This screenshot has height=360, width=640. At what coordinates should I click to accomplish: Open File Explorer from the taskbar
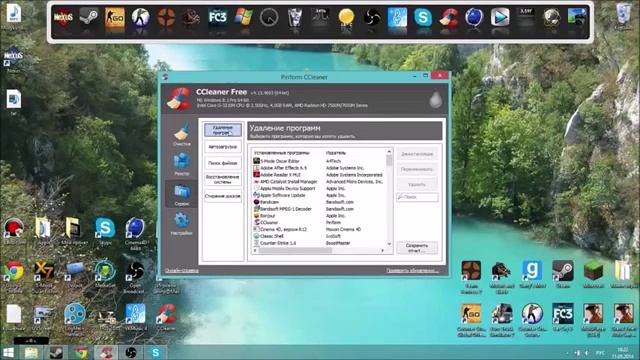[31, 353]
